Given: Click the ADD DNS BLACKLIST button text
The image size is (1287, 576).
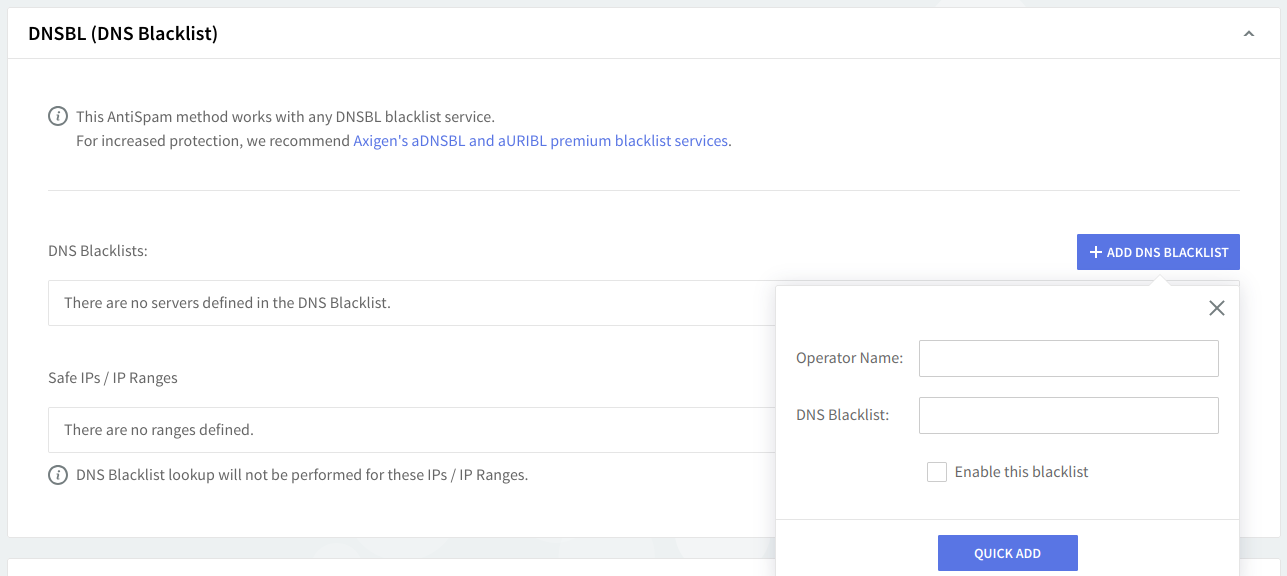Looking at the screenshot, I should click(x=1167, y=252).
